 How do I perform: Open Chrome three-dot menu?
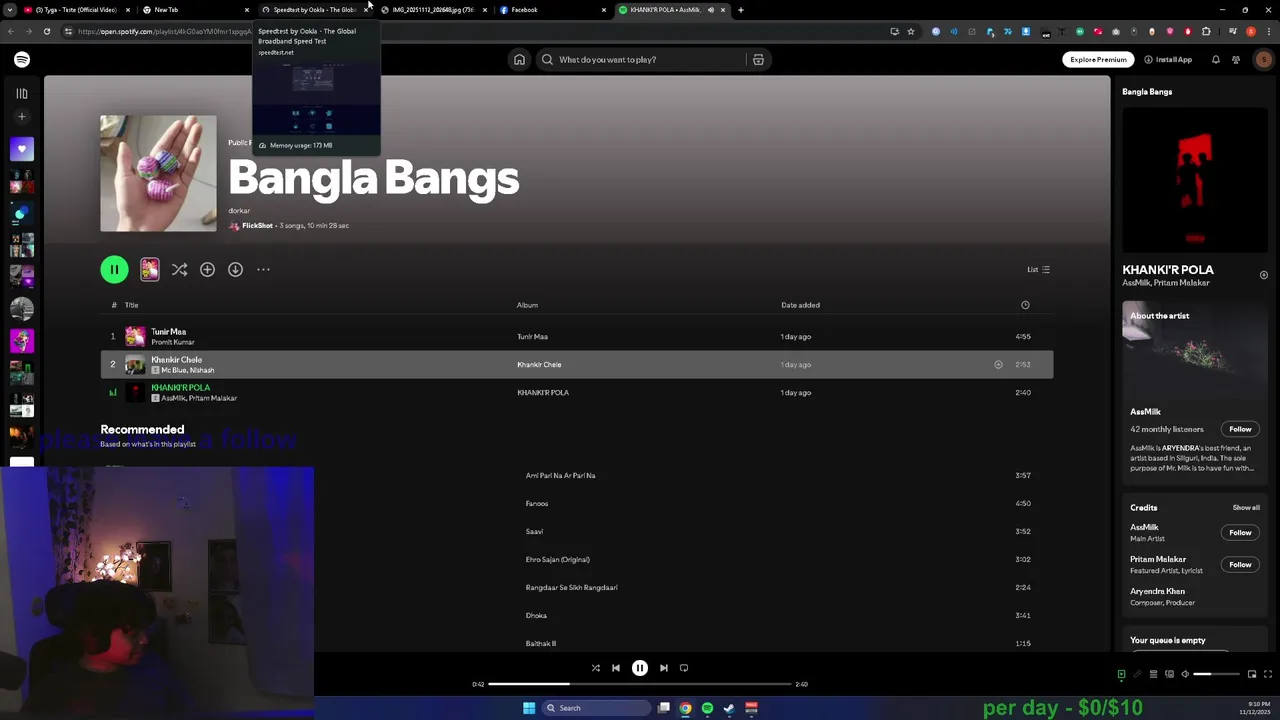tap(1268, 31)
